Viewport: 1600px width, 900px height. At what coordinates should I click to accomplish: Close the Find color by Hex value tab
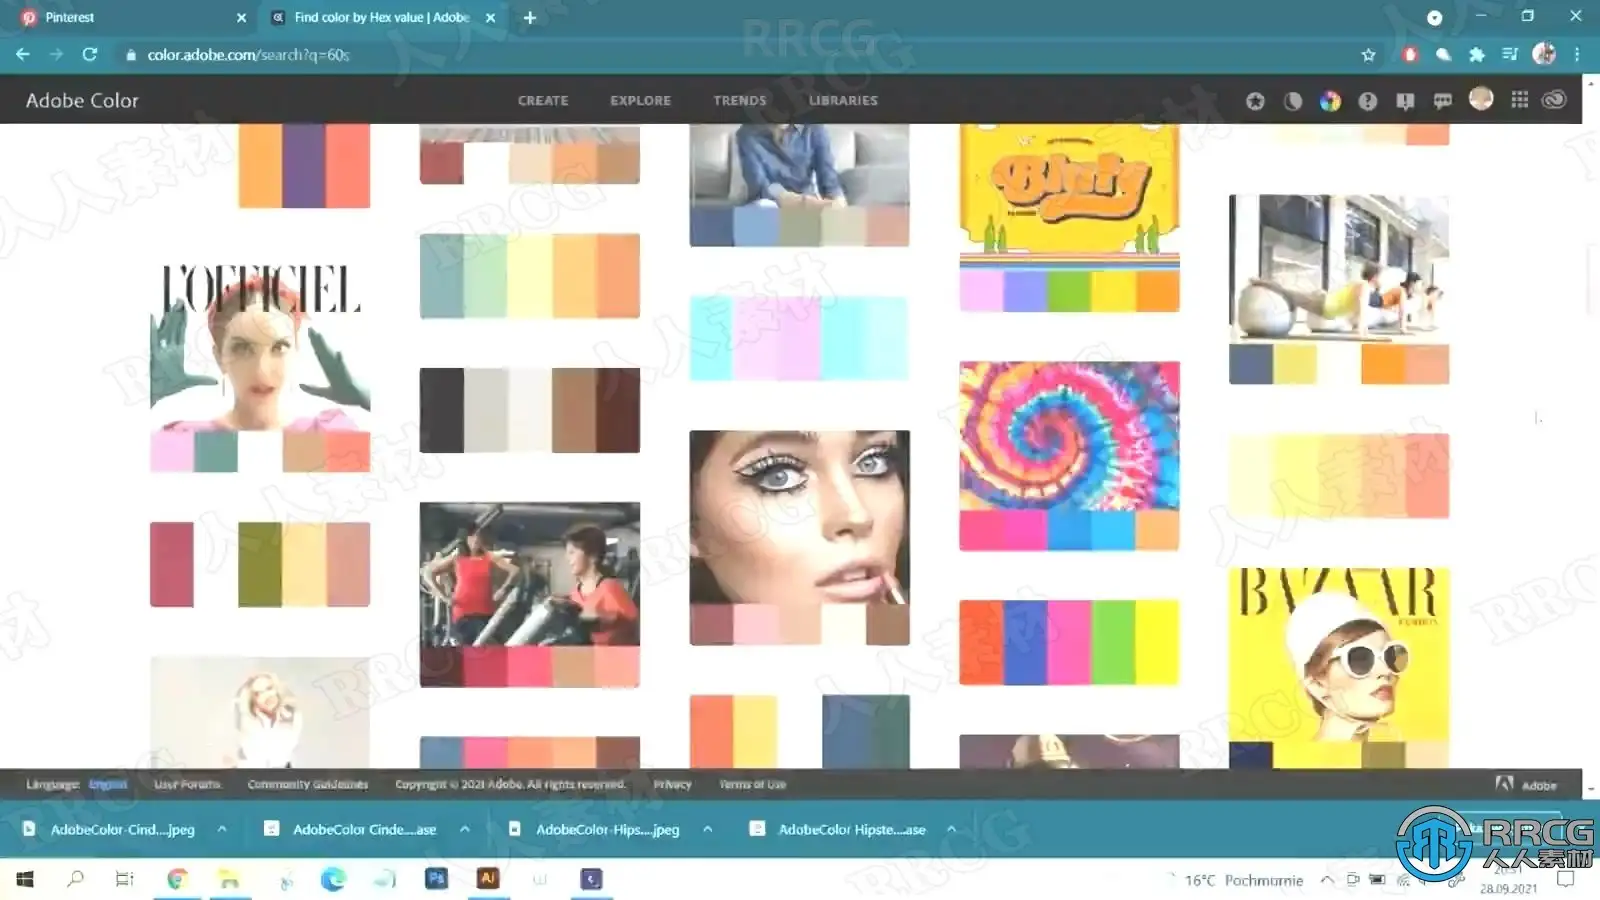tap(490, 18)
